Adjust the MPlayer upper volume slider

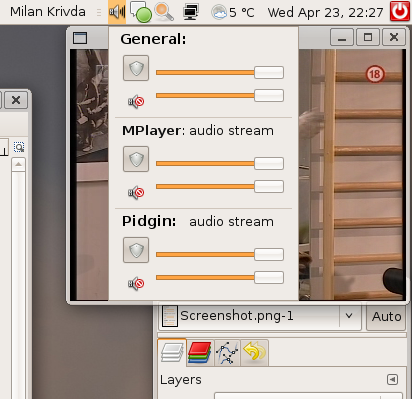(220, 163)
